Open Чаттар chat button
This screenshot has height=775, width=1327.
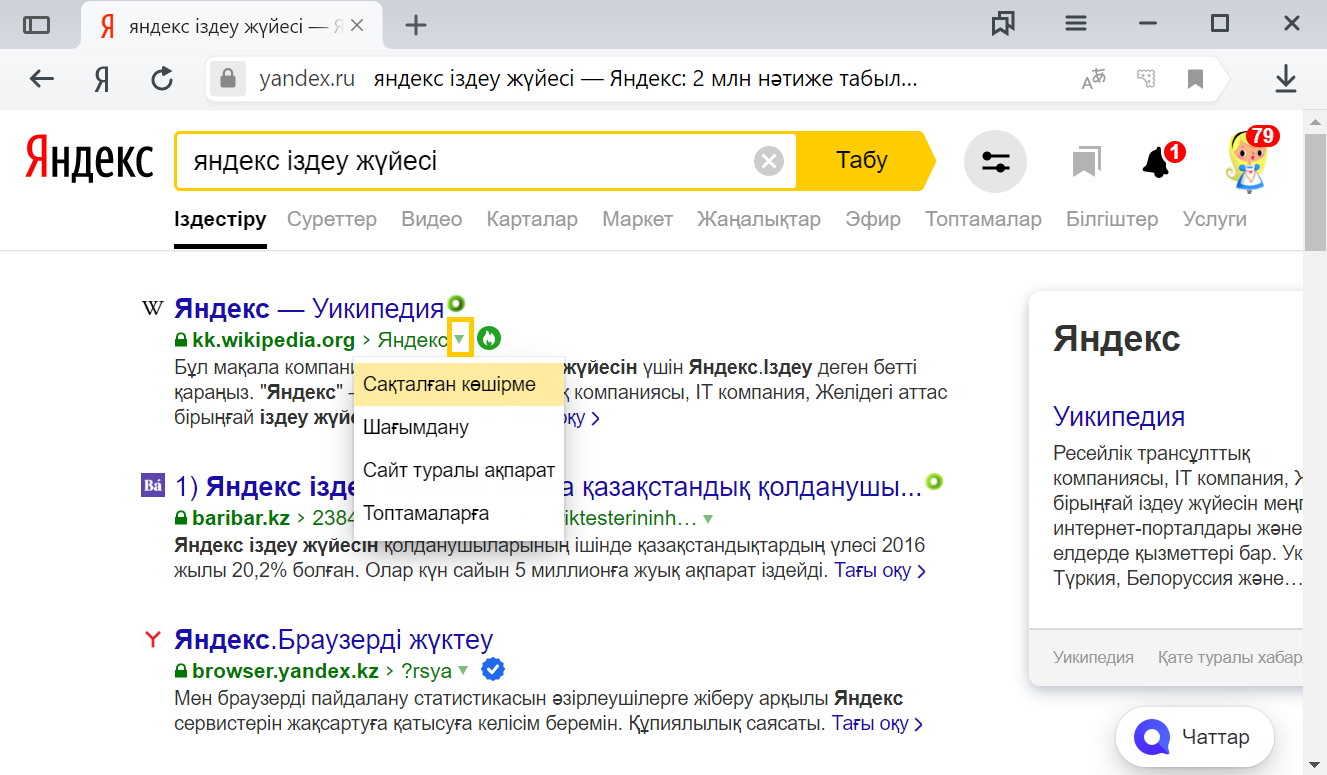[x=1195, y=738]
